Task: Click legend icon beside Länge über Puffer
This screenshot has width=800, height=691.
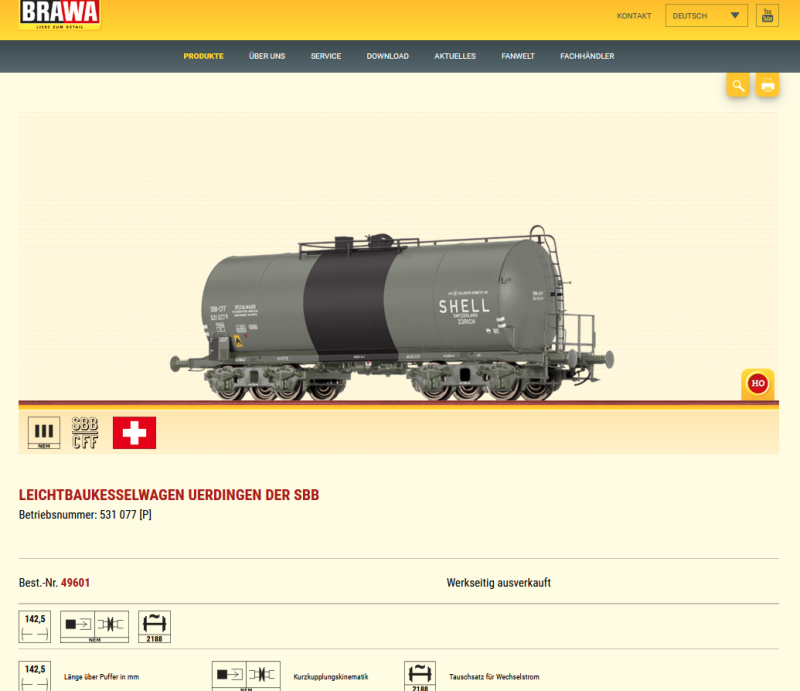Action: coord(35,676)
